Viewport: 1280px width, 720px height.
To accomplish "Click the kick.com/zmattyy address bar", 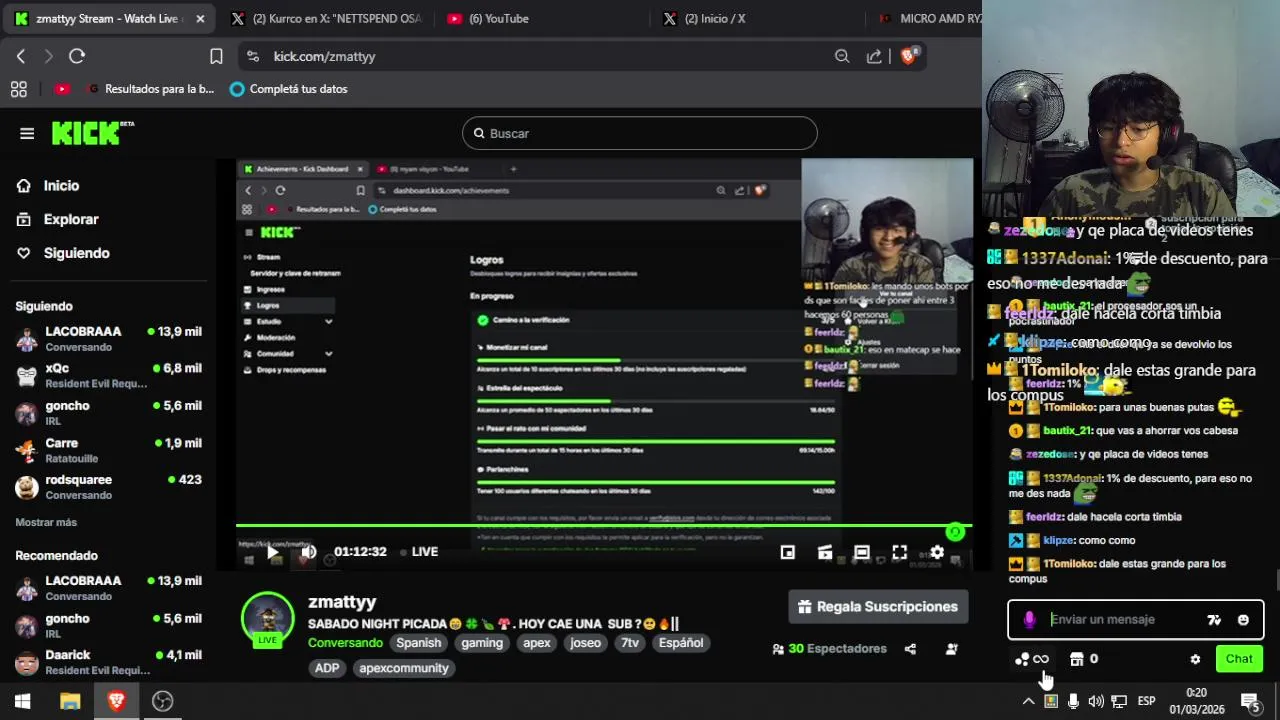I will pos(324,56).
